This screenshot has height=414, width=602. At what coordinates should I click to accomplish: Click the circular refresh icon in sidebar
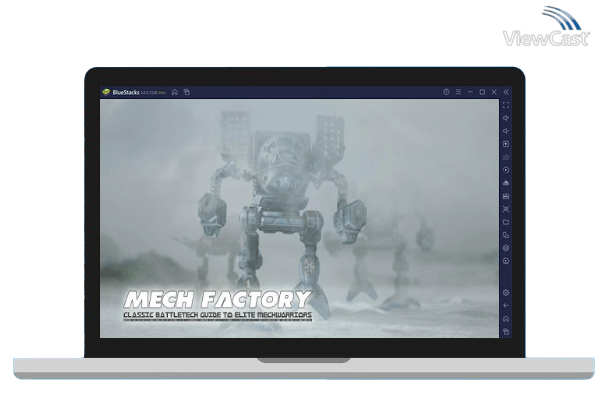pos(506,261)
